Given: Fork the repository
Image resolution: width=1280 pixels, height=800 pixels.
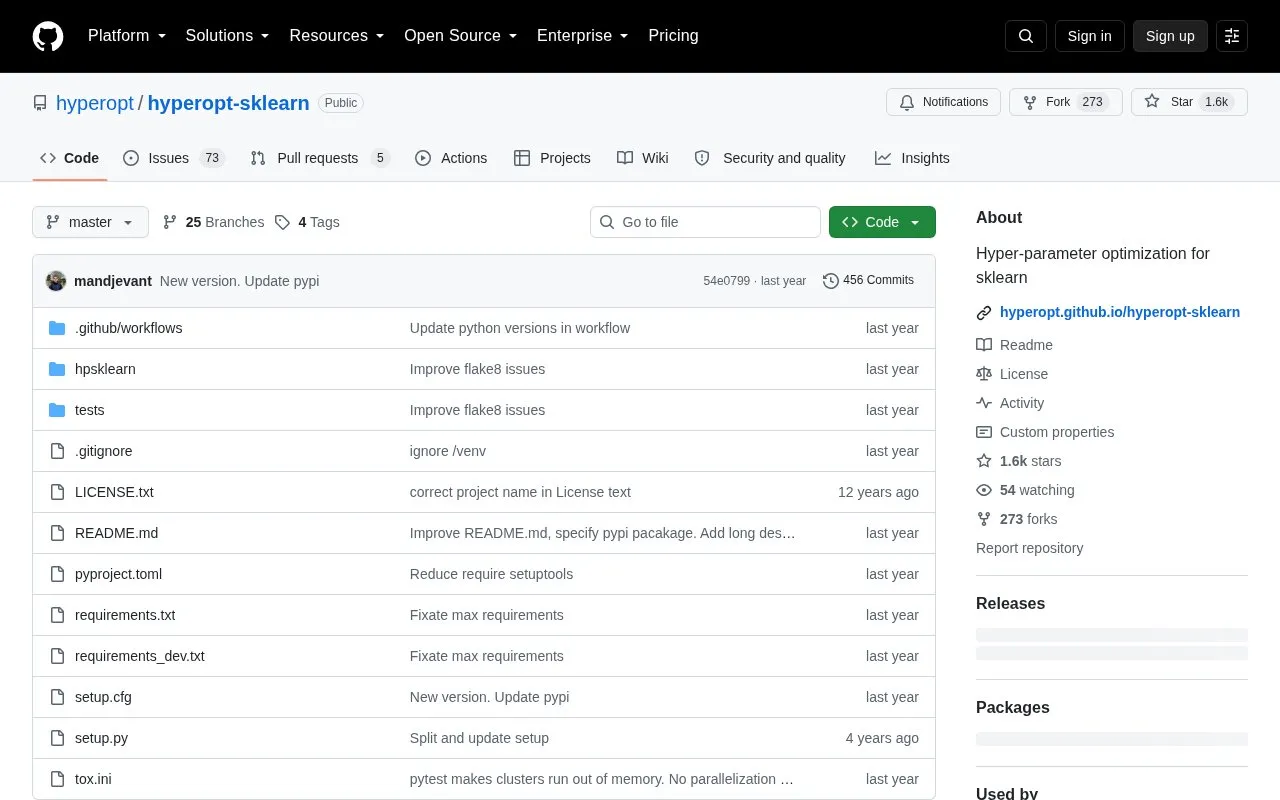Looking at the screenshot, I should pos(1066,102).
